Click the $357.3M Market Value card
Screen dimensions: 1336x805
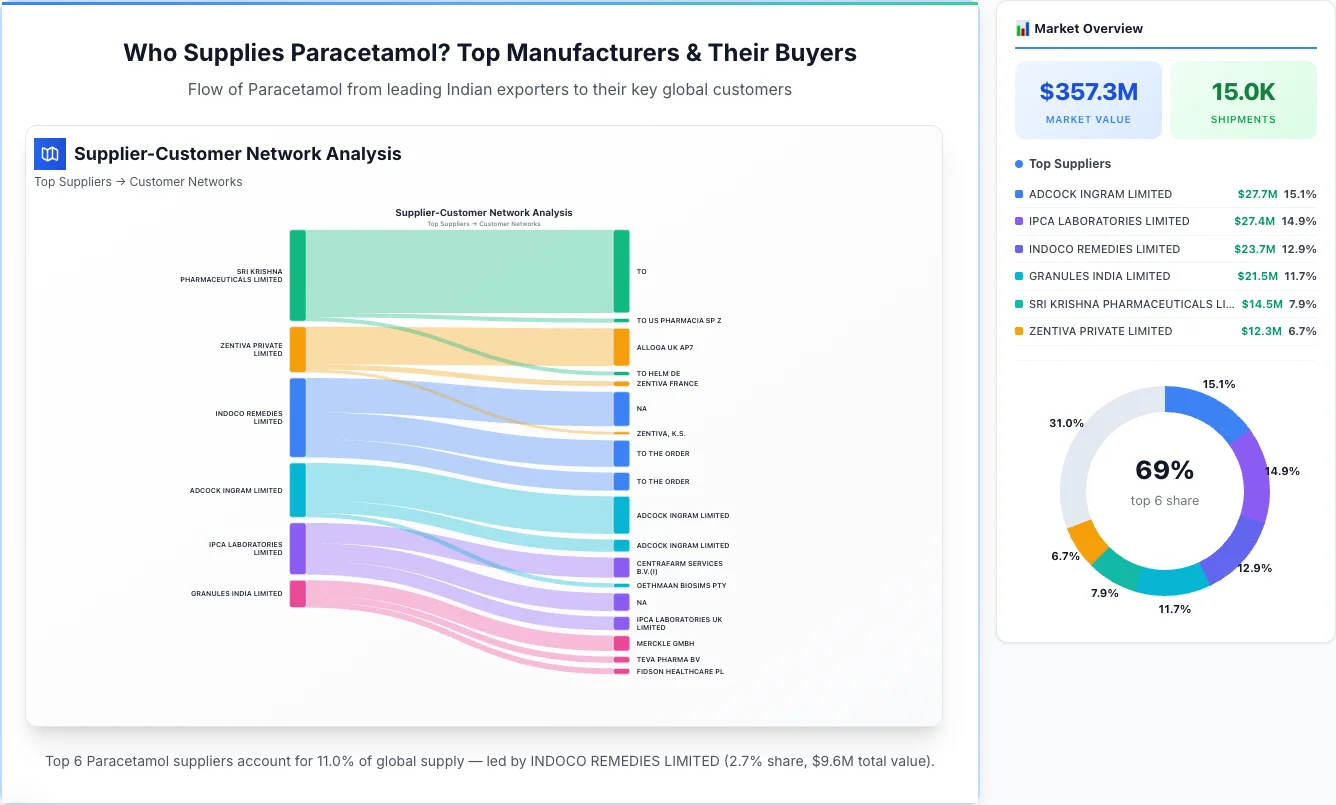[x=1088, y=99]
